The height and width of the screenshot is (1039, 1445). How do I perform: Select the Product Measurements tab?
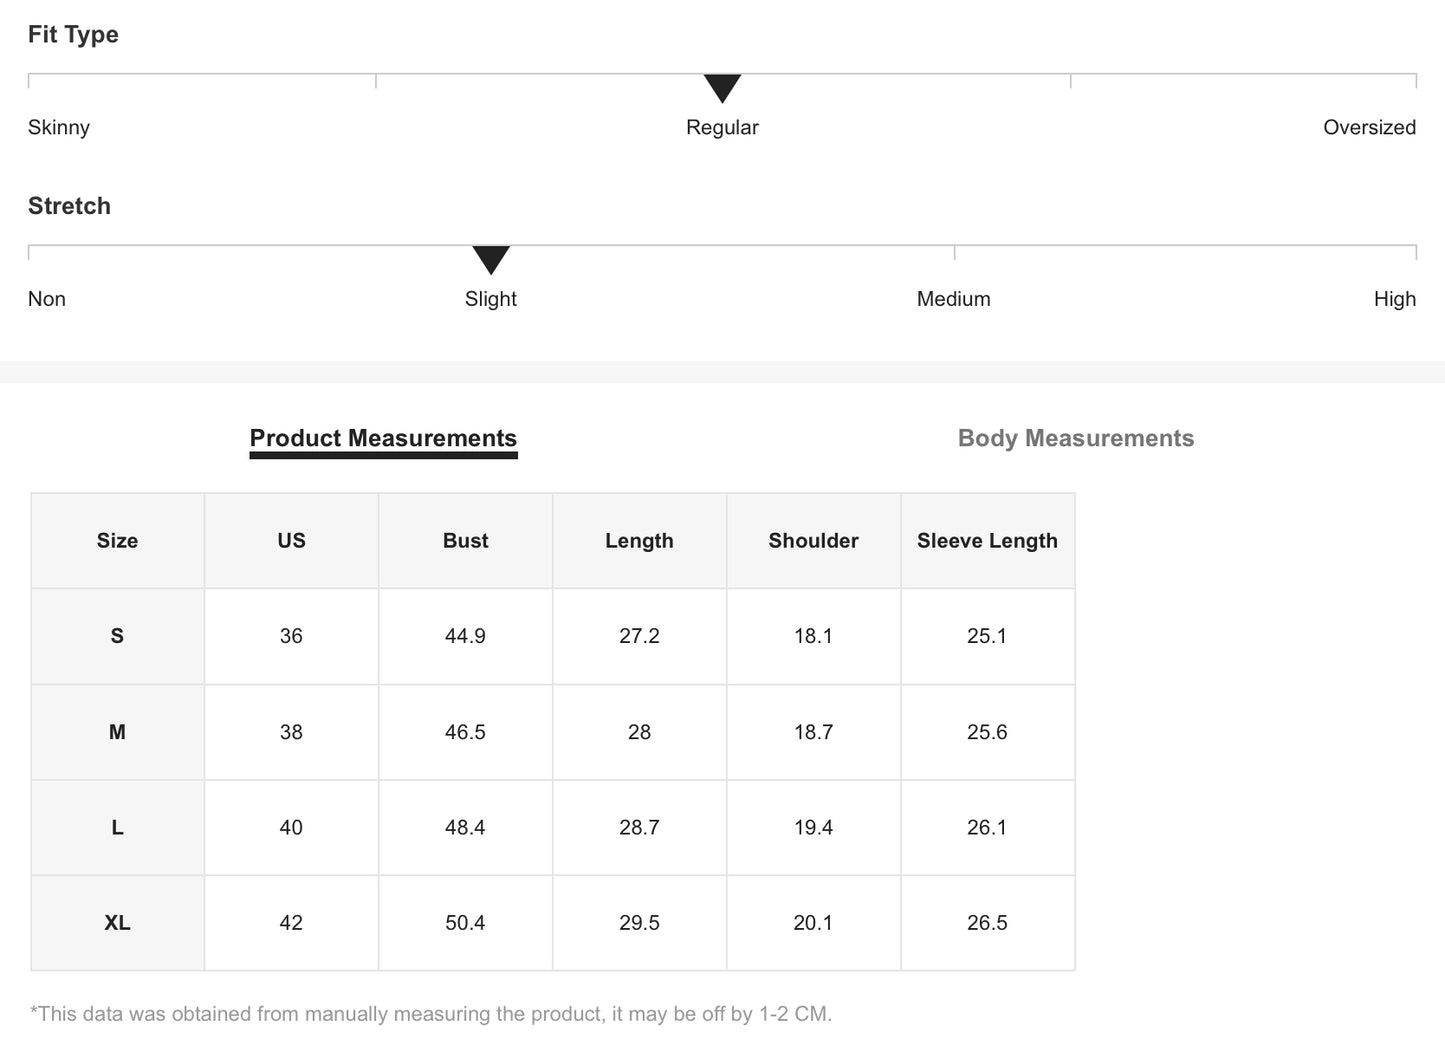point(383,438)
